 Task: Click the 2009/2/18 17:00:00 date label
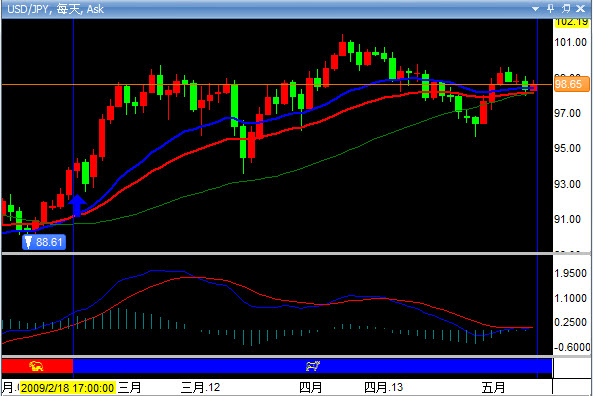coord(67,388)
